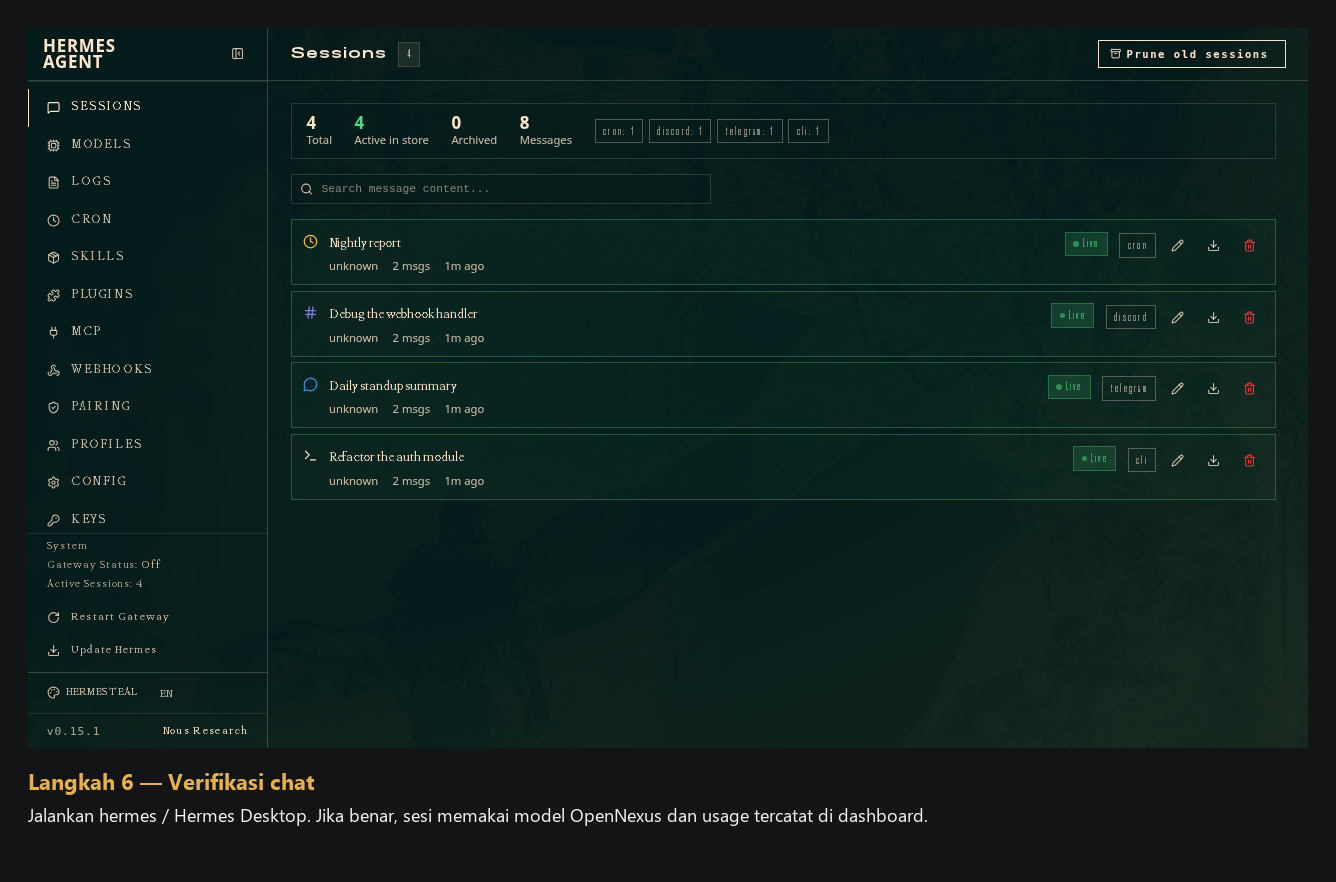
Task: Go to MCP section
Action: click(x=147, y=332)
